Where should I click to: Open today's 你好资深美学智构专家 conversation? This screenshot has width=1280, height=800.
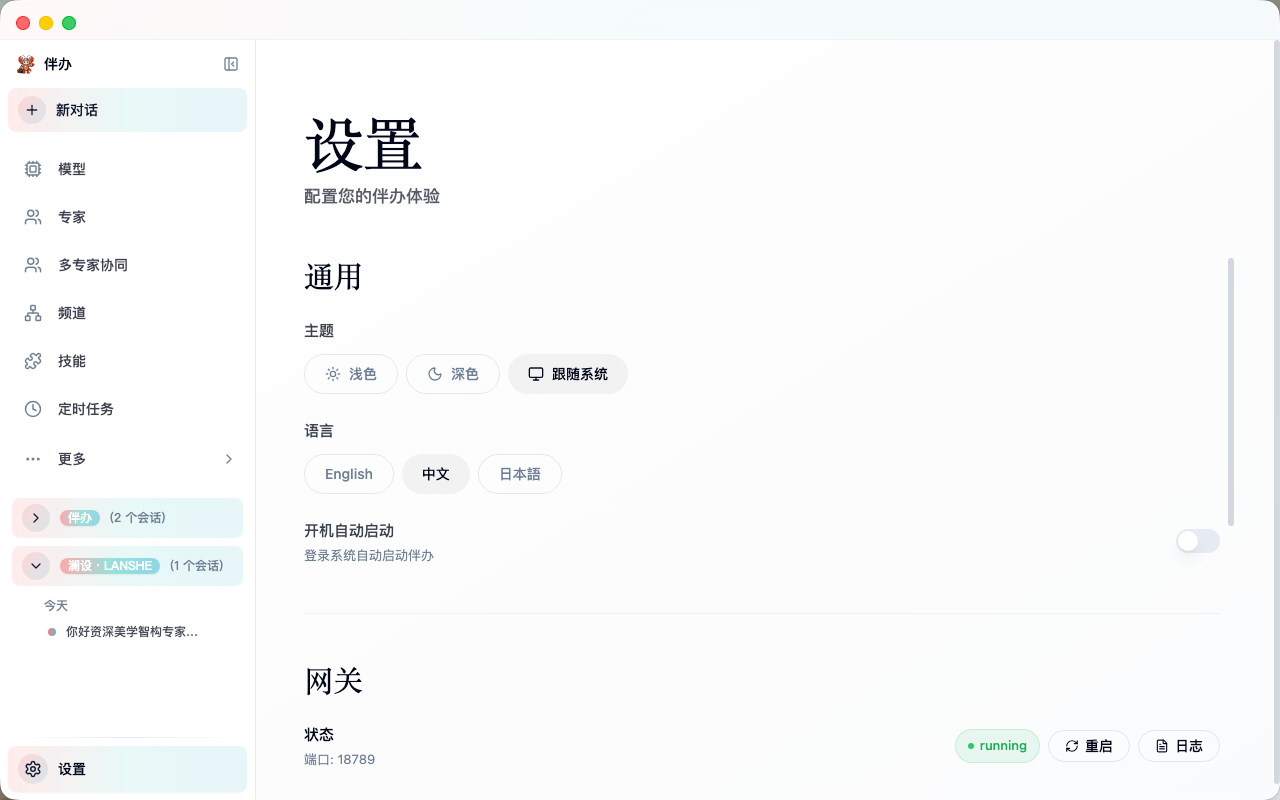click(132, 631)
